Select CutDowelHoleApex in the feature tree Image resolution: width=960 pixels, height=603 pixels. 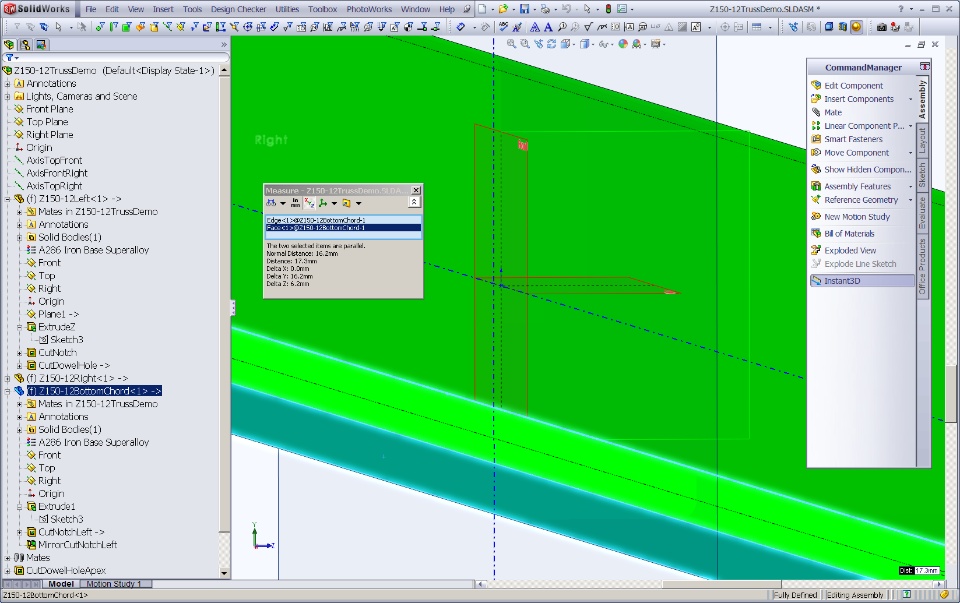66,571
